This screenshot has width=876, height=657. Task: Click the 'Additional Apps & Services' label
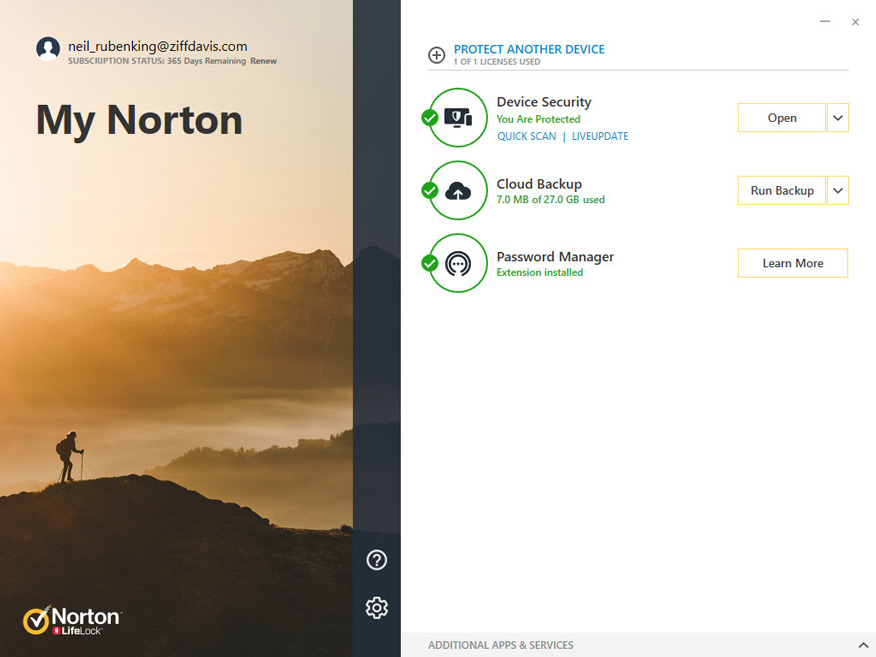[501, 645]
